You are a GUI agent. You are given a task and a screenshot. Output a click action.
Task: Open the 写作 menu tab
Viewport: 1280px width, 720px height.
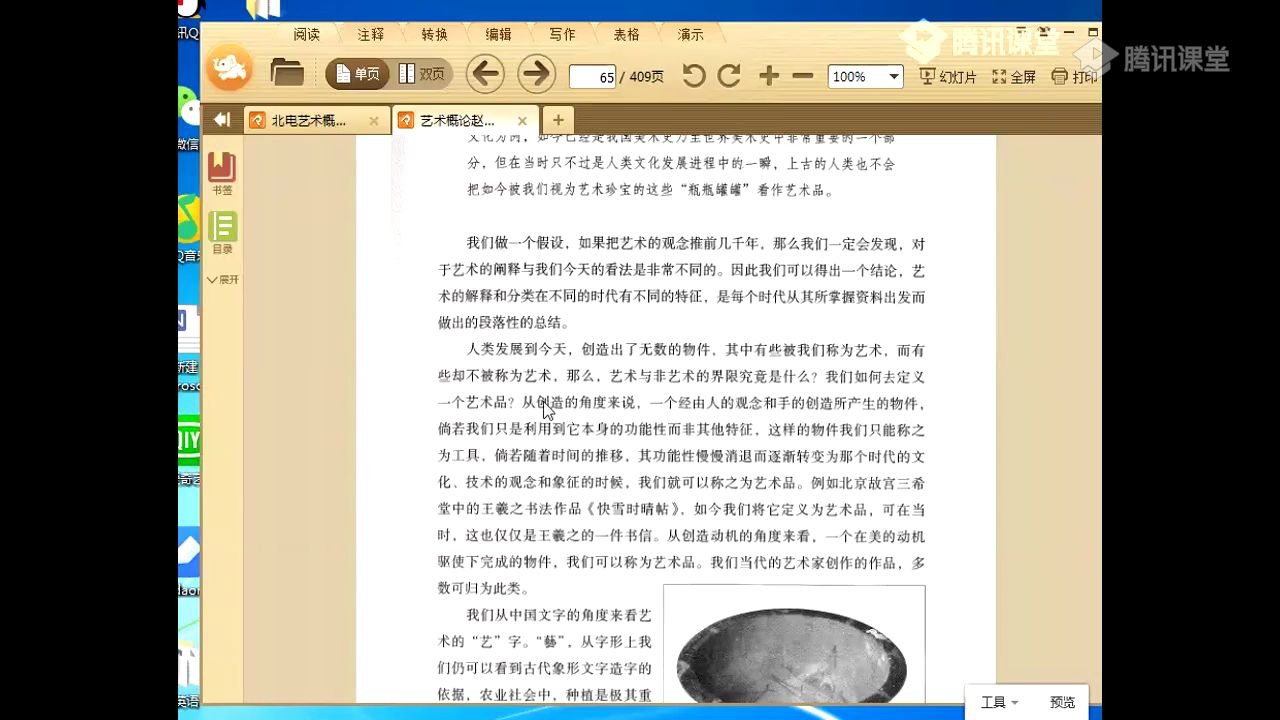click(x=563, y=34)
